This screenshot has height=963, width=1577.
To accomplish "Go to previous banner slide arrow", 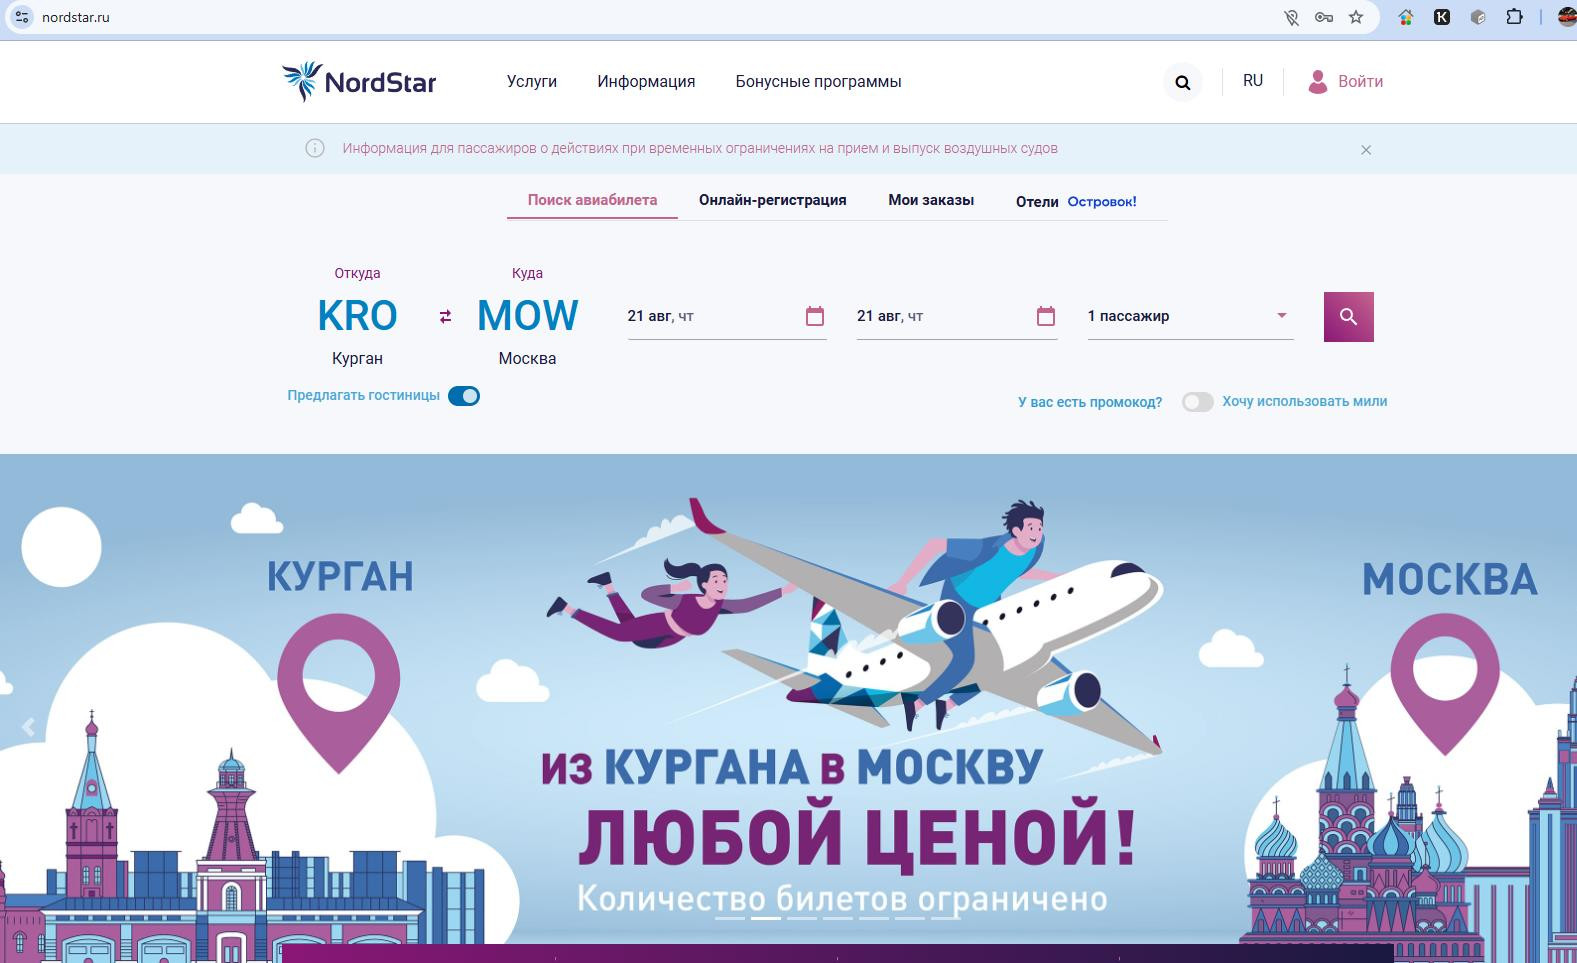I will (x=28, y=727).
